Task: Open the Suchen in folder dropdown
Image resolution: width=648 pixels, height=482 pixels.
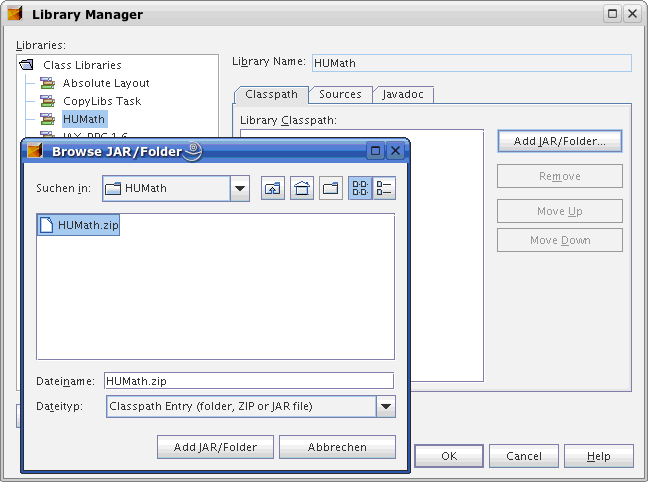Action: tap(239, 189)
